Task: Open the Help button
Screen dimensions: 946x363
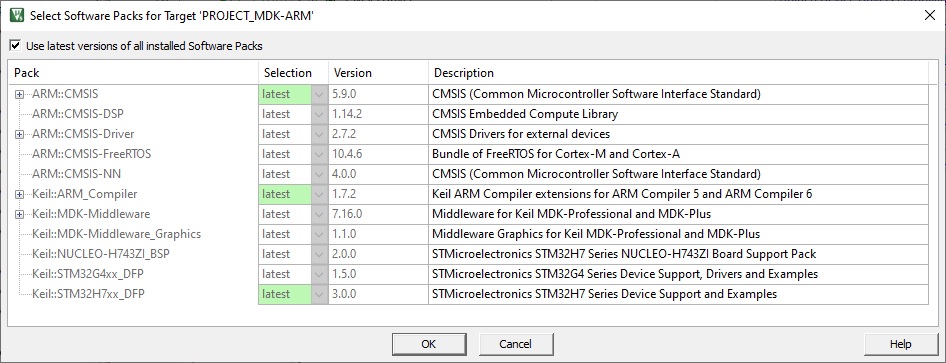Action: pyautogui.click(x=900, y=344)
